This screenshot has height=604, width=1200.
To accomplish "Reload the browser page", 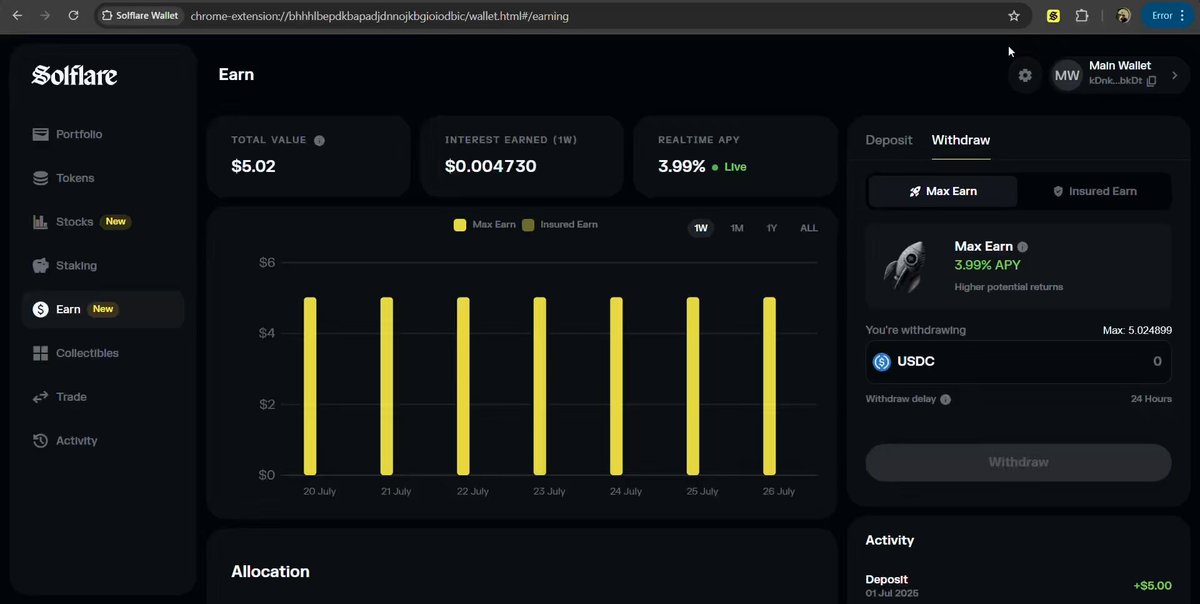I will click(x=73, y=16).
